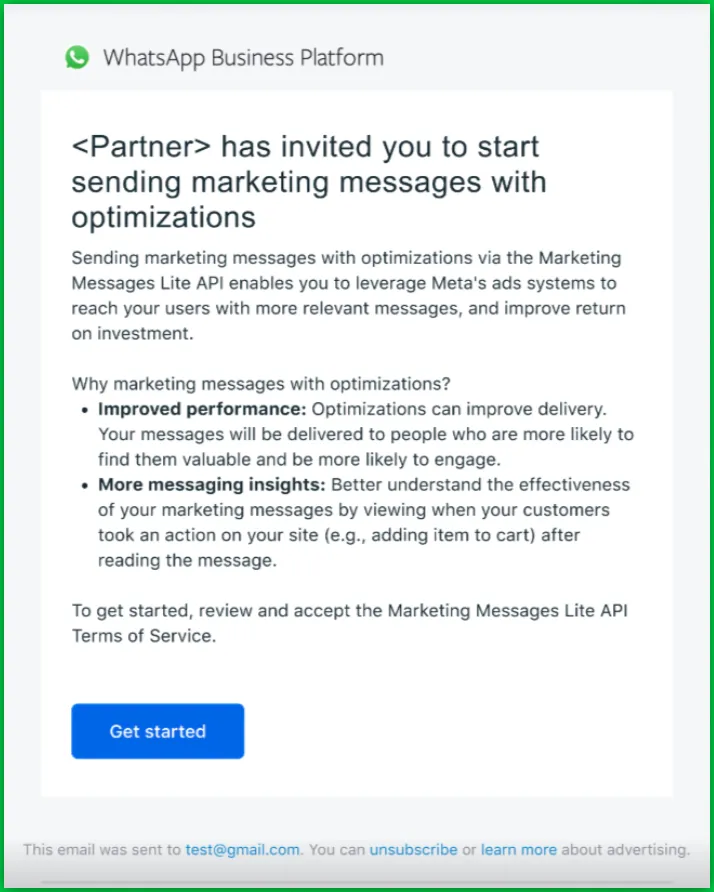The image size is (714, 892).
Task: Click the bold 'More messaging insights:' label
Action: 212,485
